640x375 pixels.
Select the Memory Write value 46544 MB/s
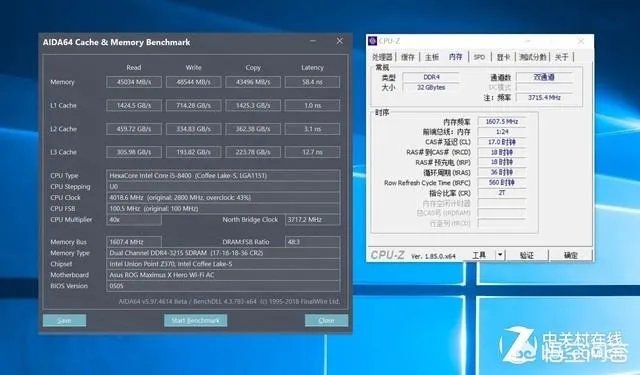(x=193, y=82)
